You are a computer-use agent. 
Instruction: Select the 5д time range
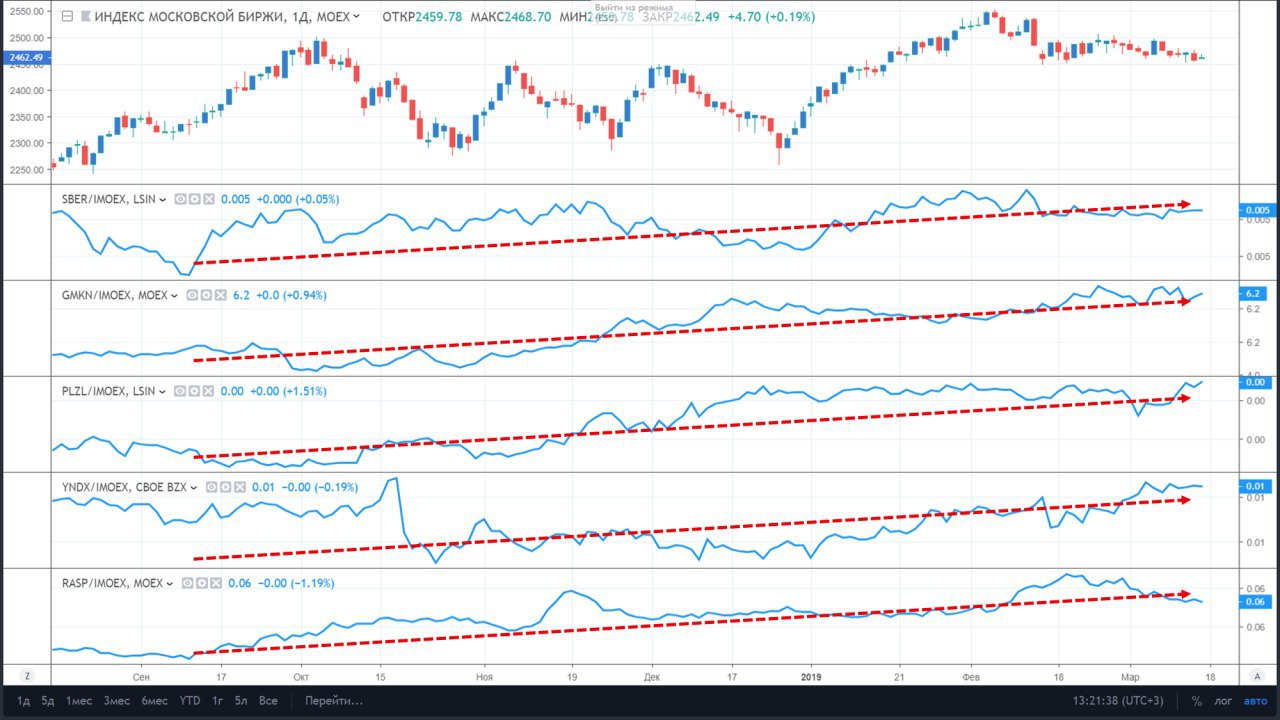(x=49, y=701)
